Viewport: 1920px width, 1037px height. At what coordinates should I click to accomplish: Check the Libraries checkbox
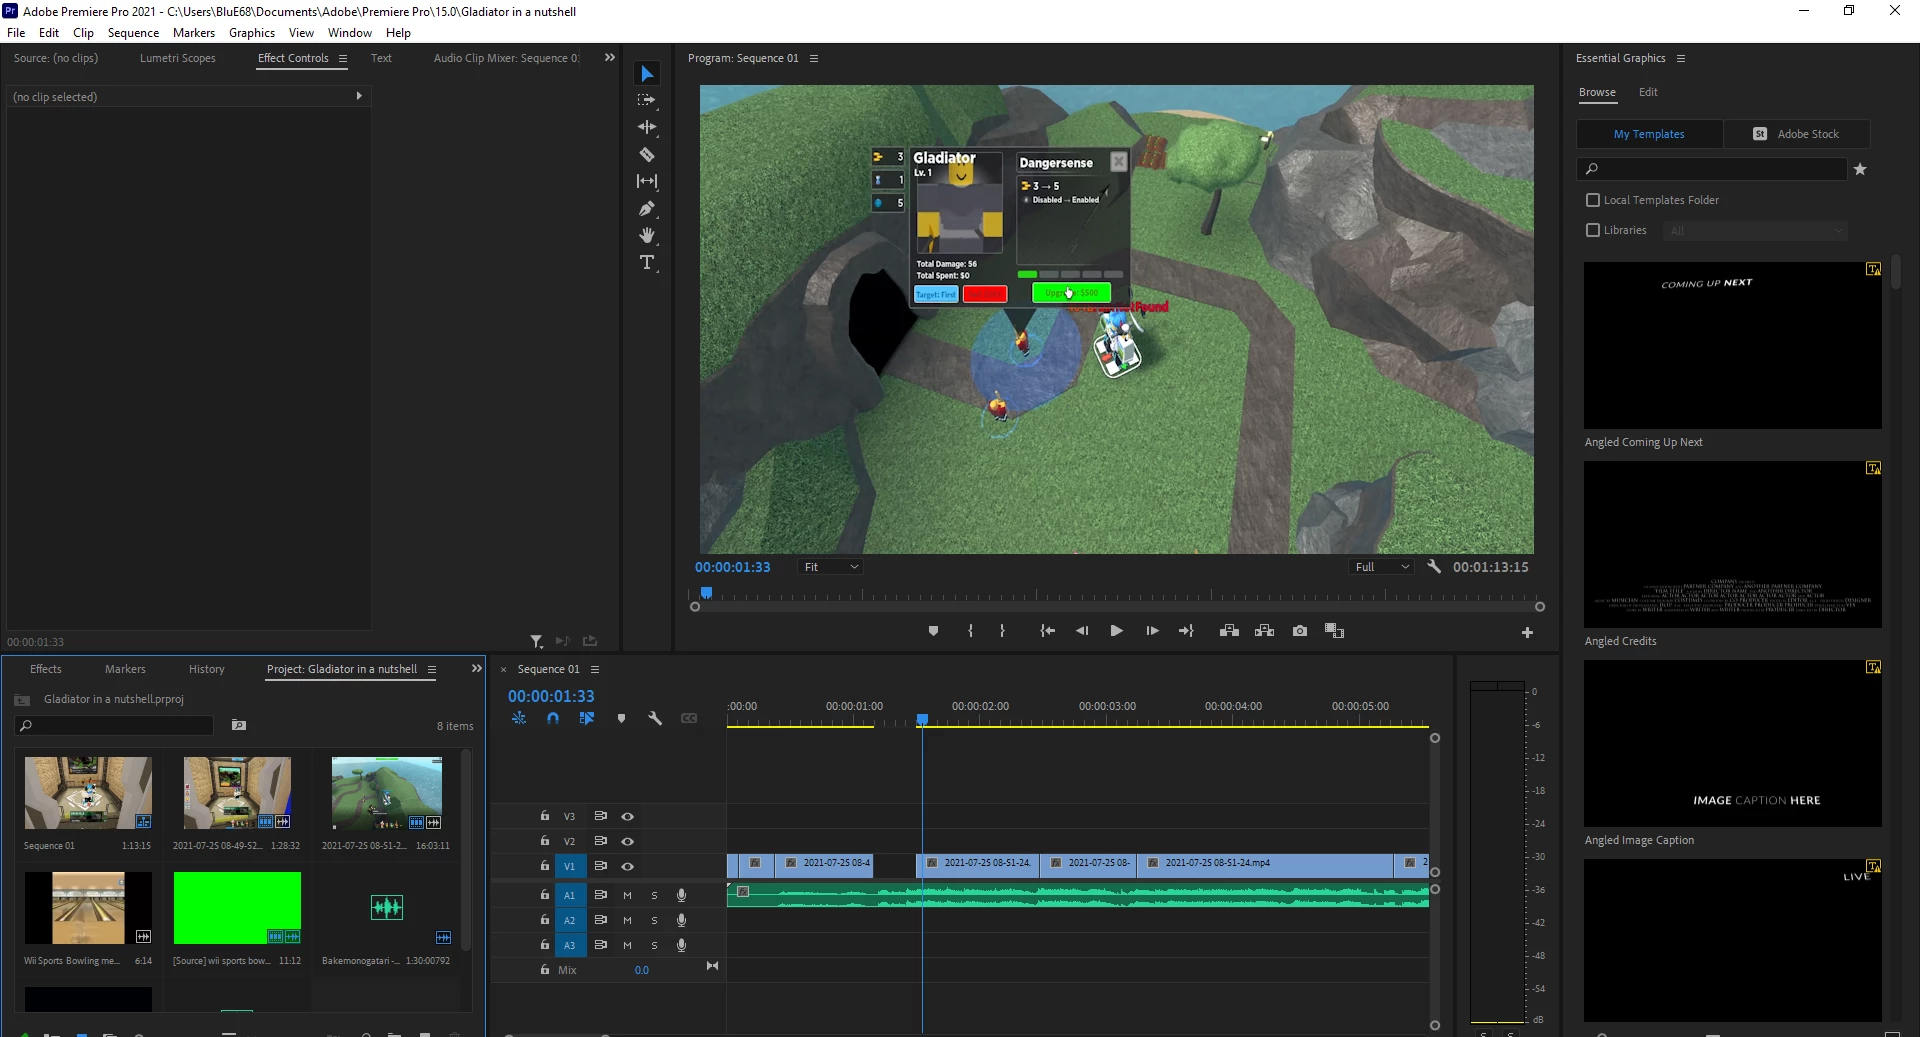point(1593,230)
